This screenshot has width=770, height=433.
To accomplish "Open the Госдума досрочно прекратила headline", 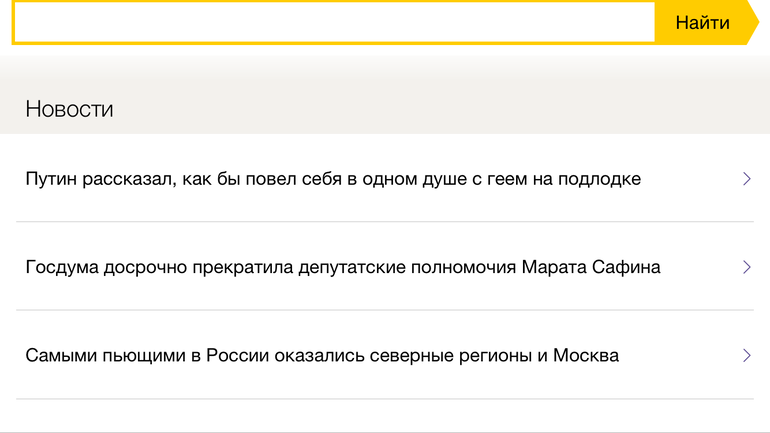I will coord(343,267).
